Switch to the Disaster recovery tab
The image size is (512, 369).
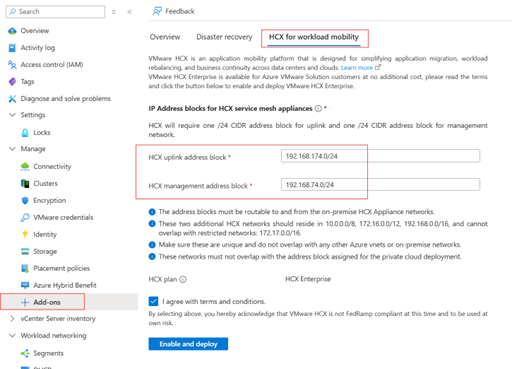224,37
